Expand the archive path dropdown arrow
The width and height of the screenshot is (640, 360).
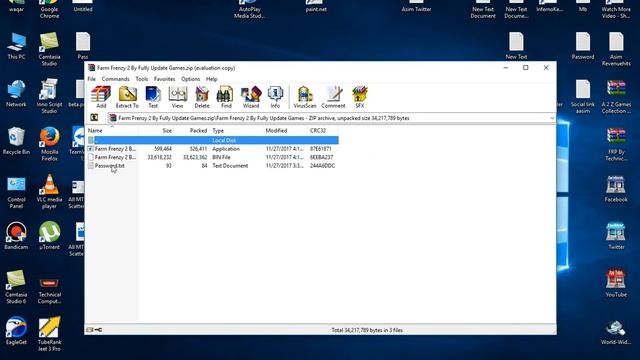(552, 118)
